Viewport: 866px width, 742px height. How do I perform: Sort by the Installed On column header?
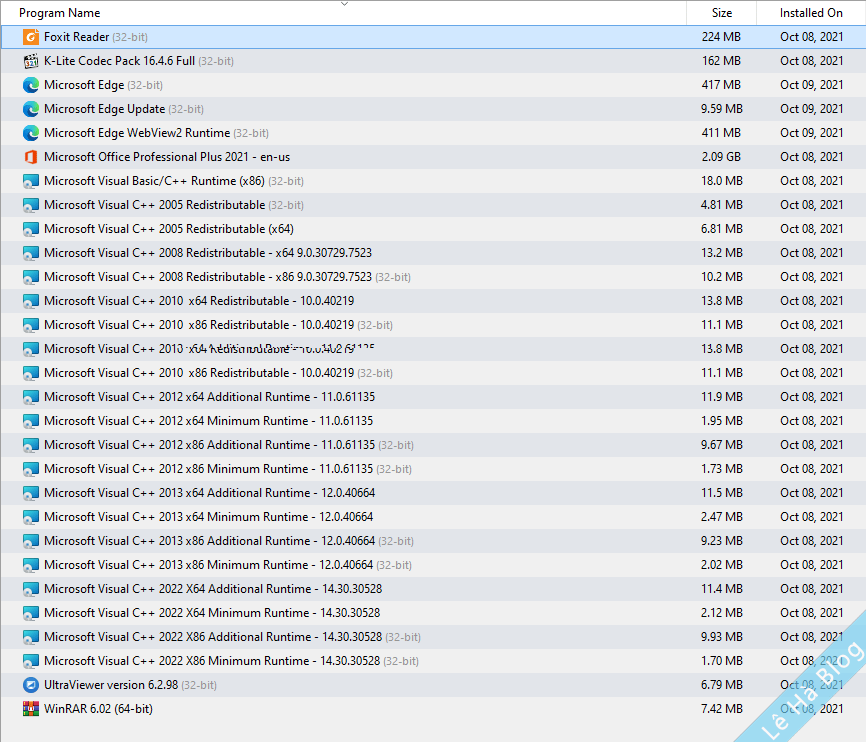pyautogui.click(x=811, y=13)
